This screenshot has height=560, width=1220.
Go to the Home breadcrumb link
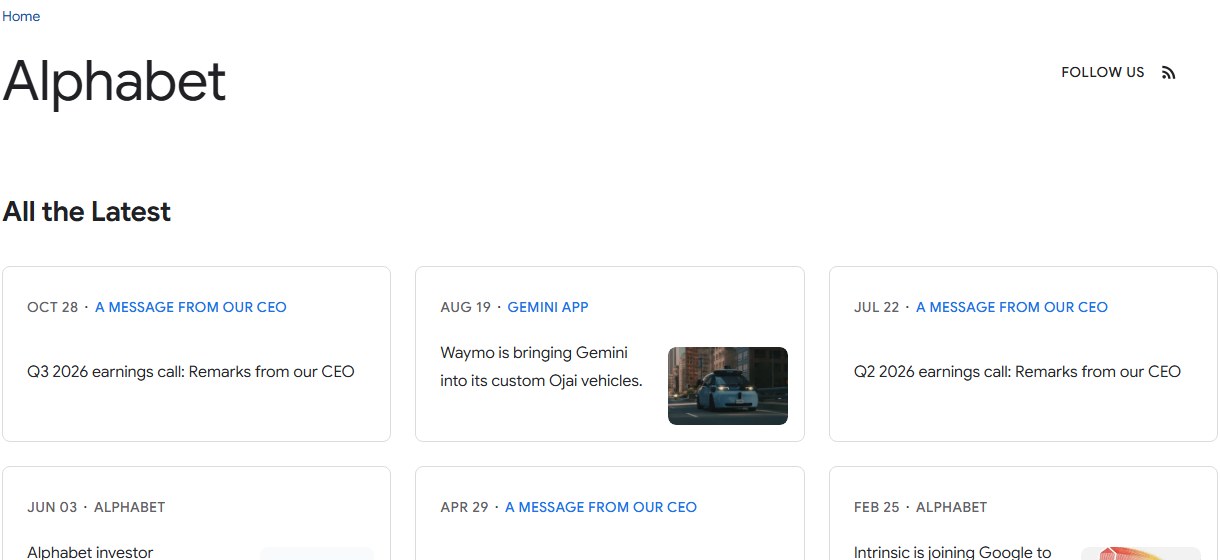21,16
